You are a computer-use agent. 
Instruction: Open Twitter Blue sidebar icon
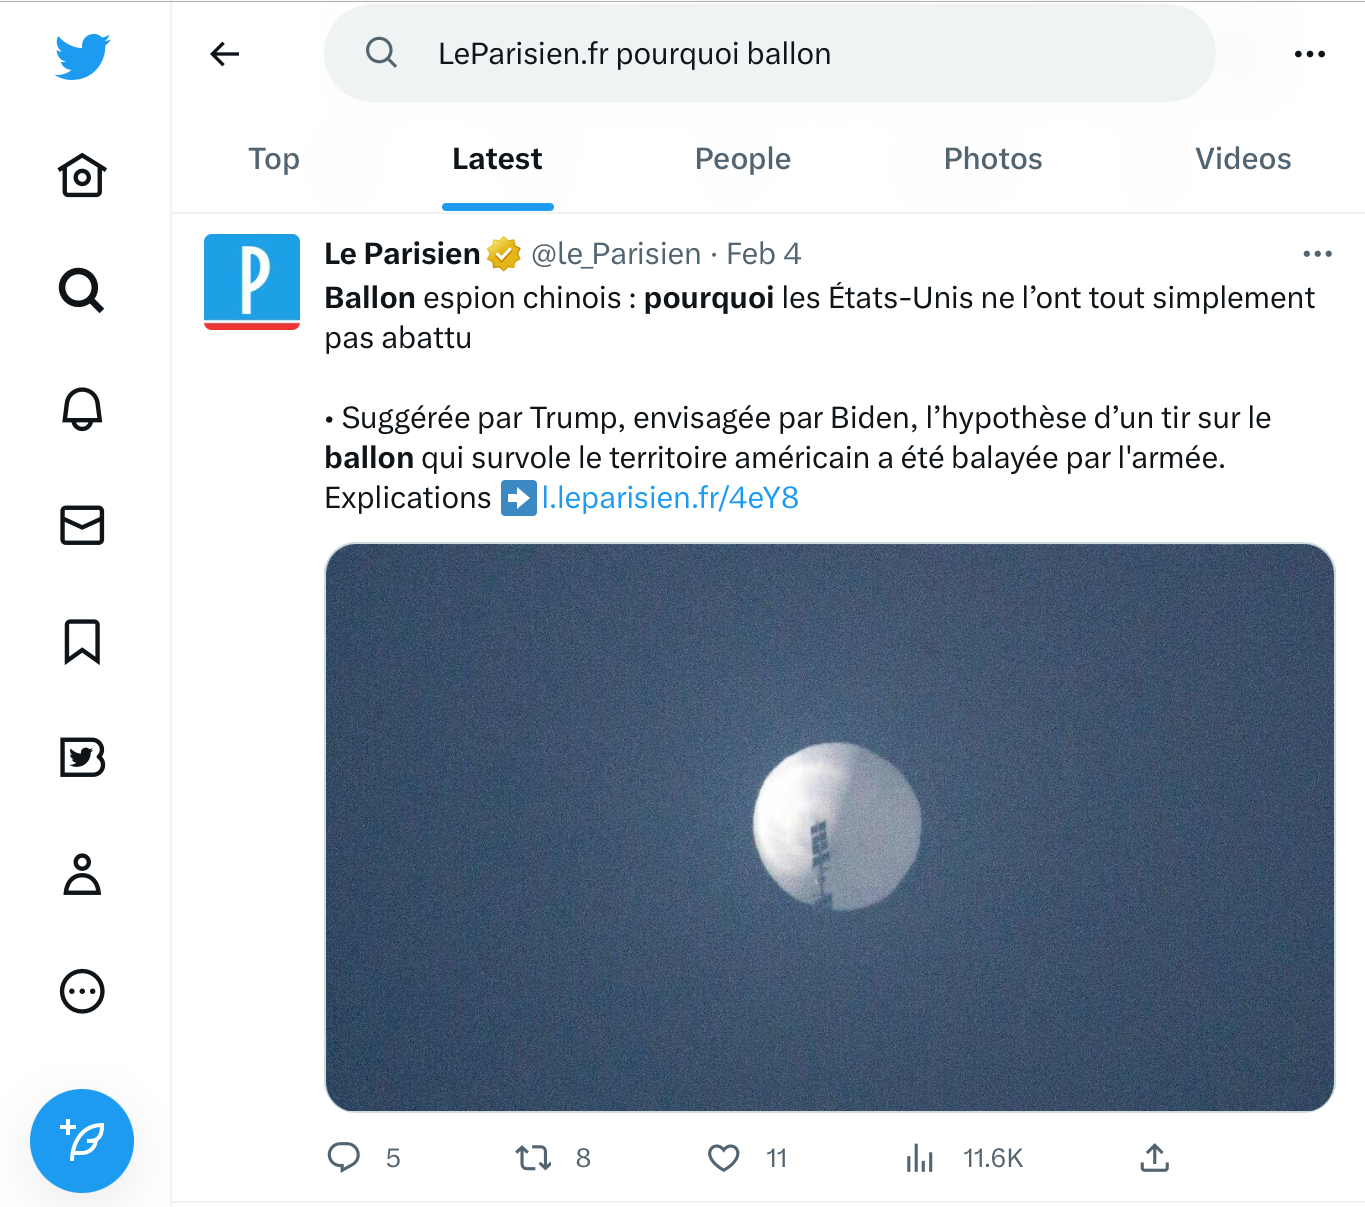click(82, 758)
